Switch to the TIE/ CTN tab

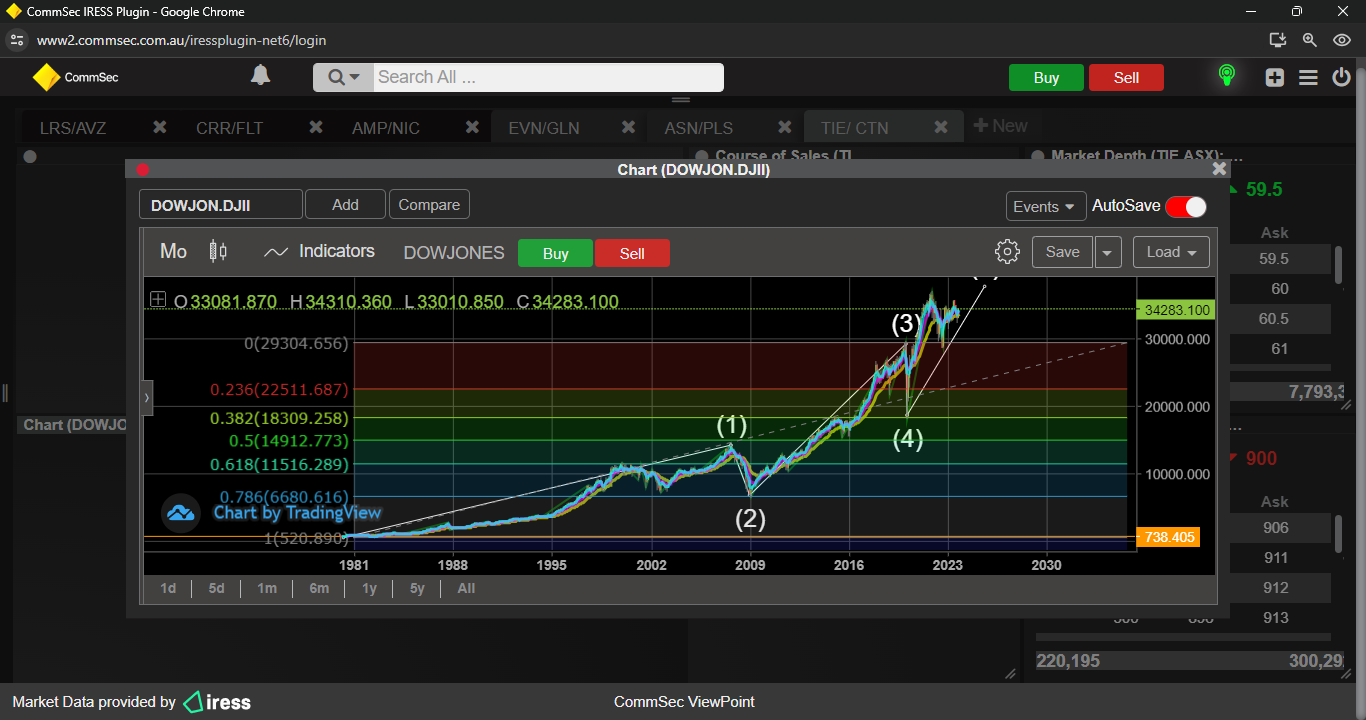click(854, 128)
